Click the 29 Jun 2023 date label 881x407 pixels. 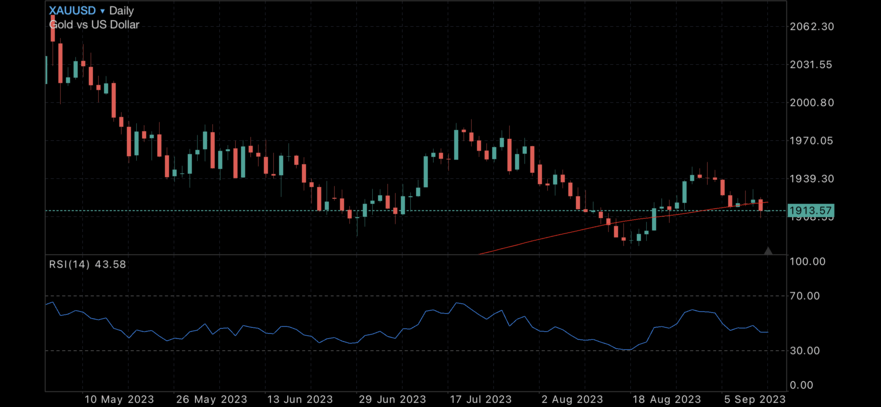[394, 400]
